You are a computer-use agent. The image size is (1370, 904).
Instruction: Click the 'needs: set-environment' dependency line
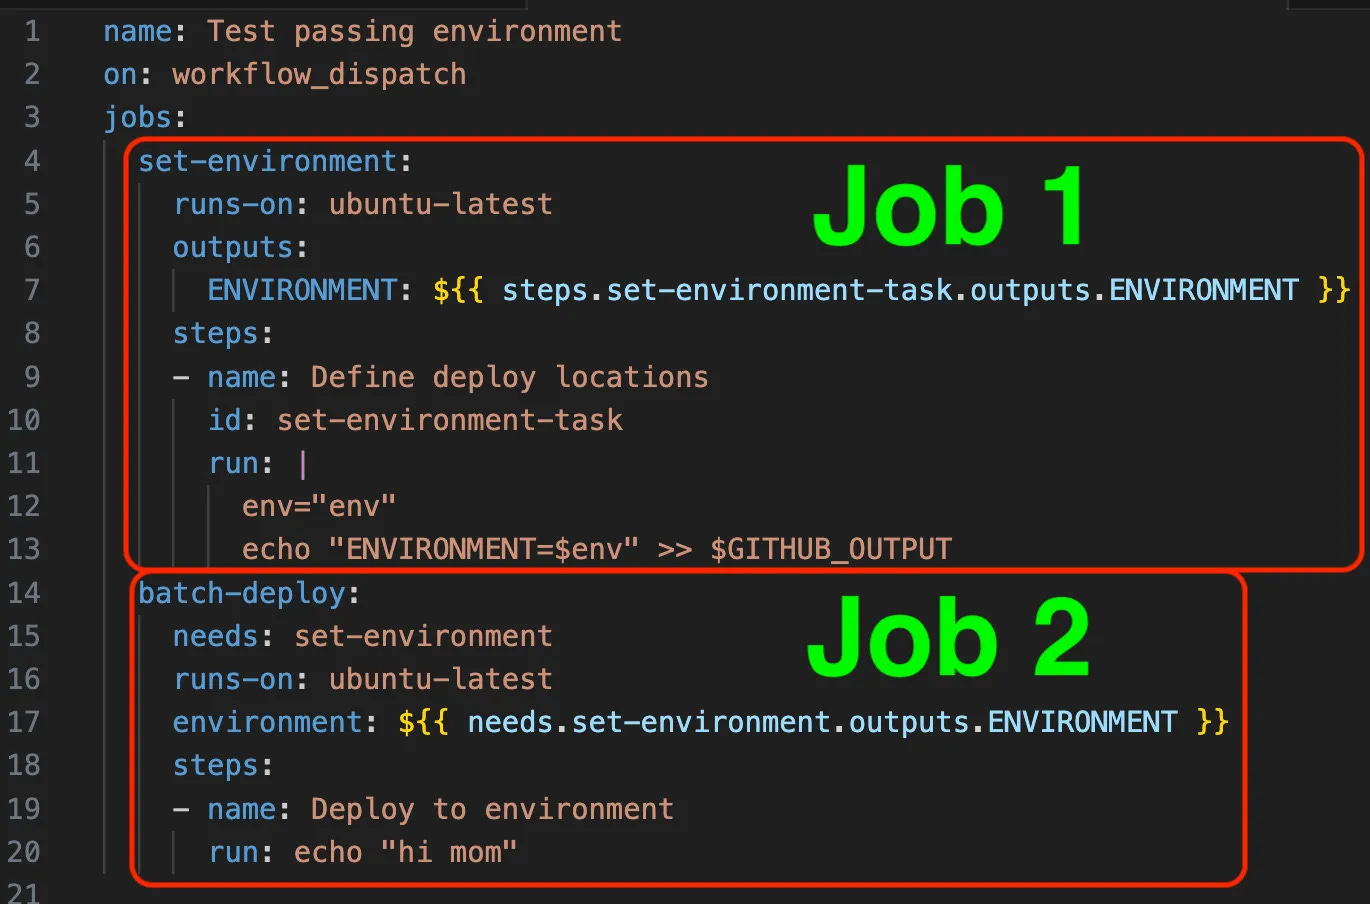363,636
